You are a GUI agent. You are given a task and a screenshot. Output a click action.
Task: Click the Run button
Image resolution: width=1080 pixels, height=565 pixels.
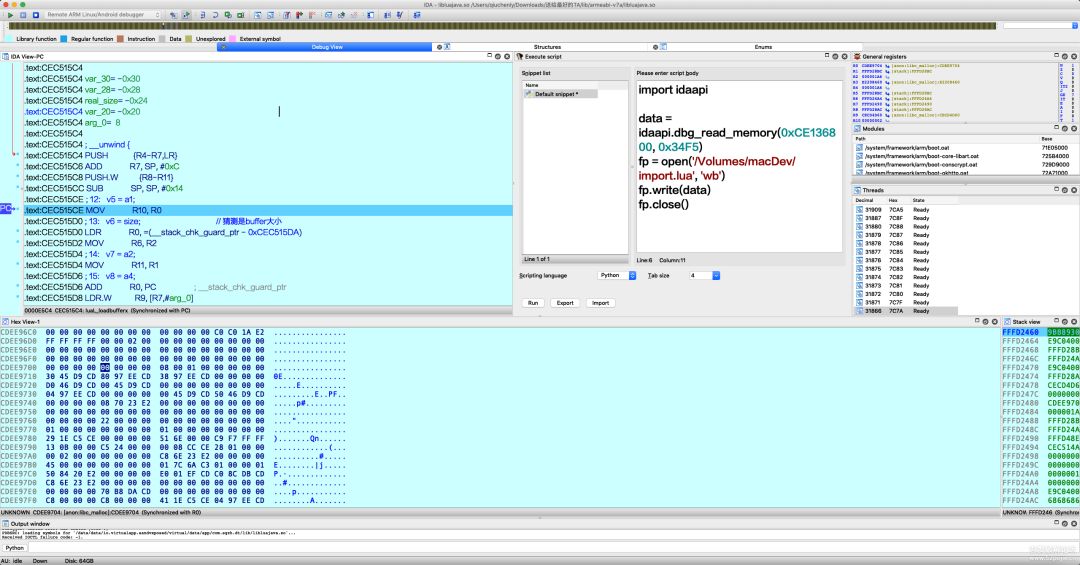(533, 302)
